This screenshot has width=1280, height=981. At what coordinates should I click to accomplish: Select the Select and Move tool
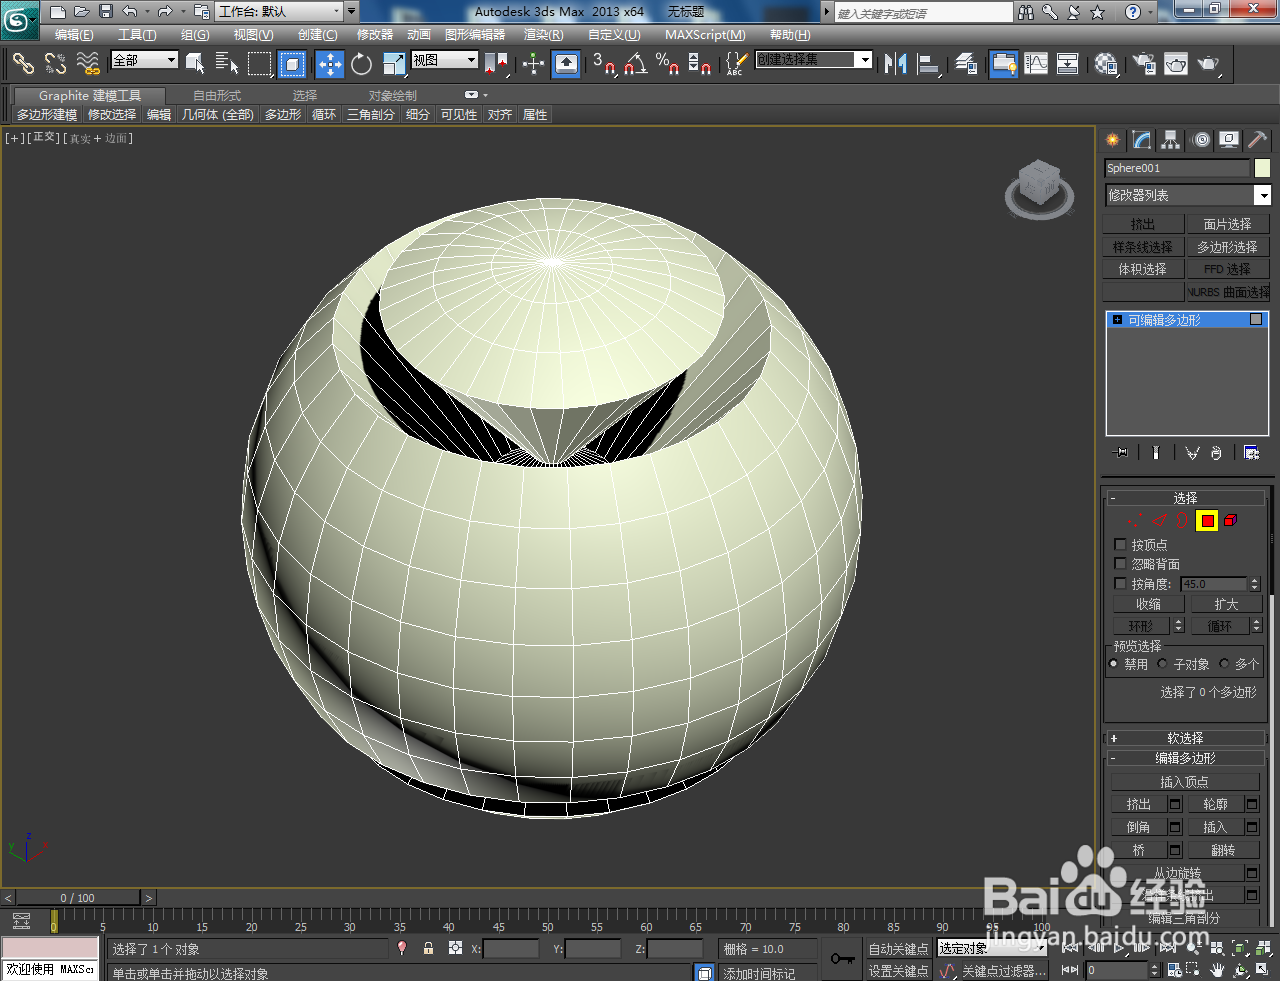coord(330,64)
